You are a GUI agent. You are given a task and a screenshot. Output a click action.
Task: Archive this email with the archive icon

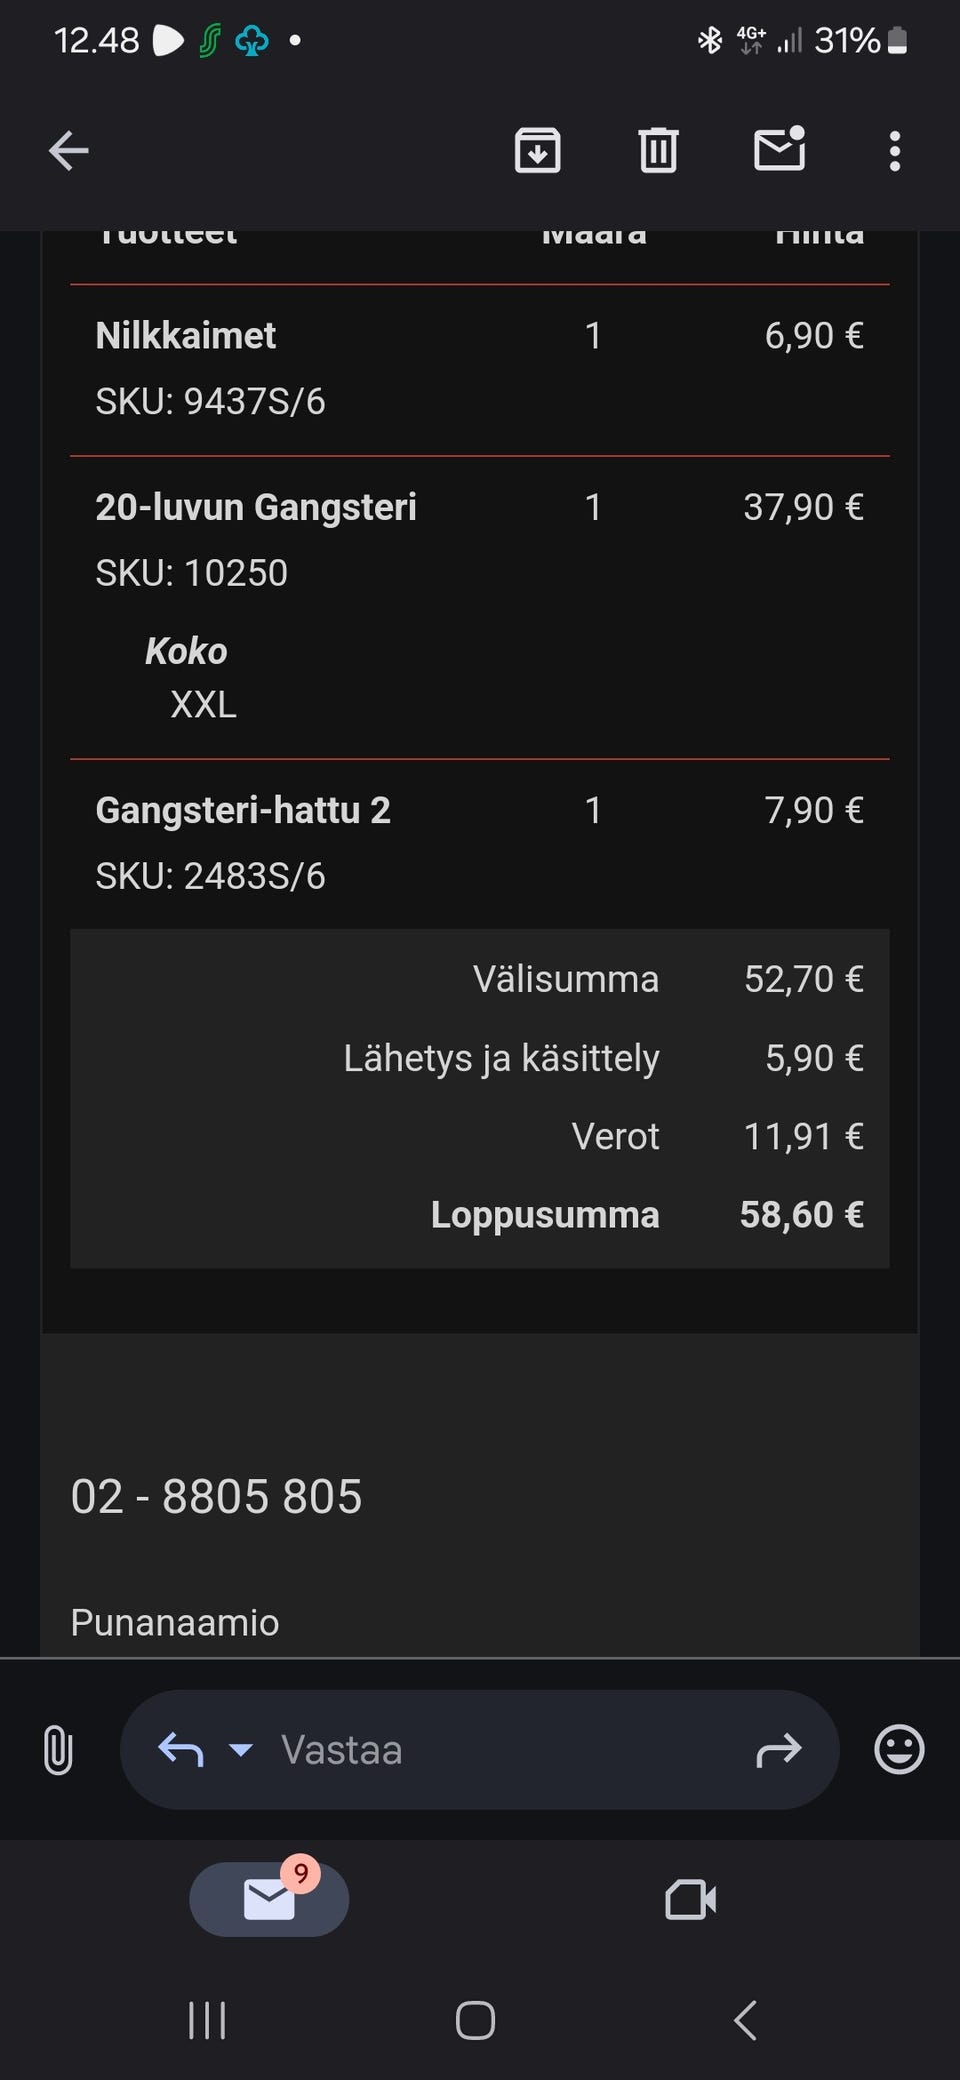(537, 152)
